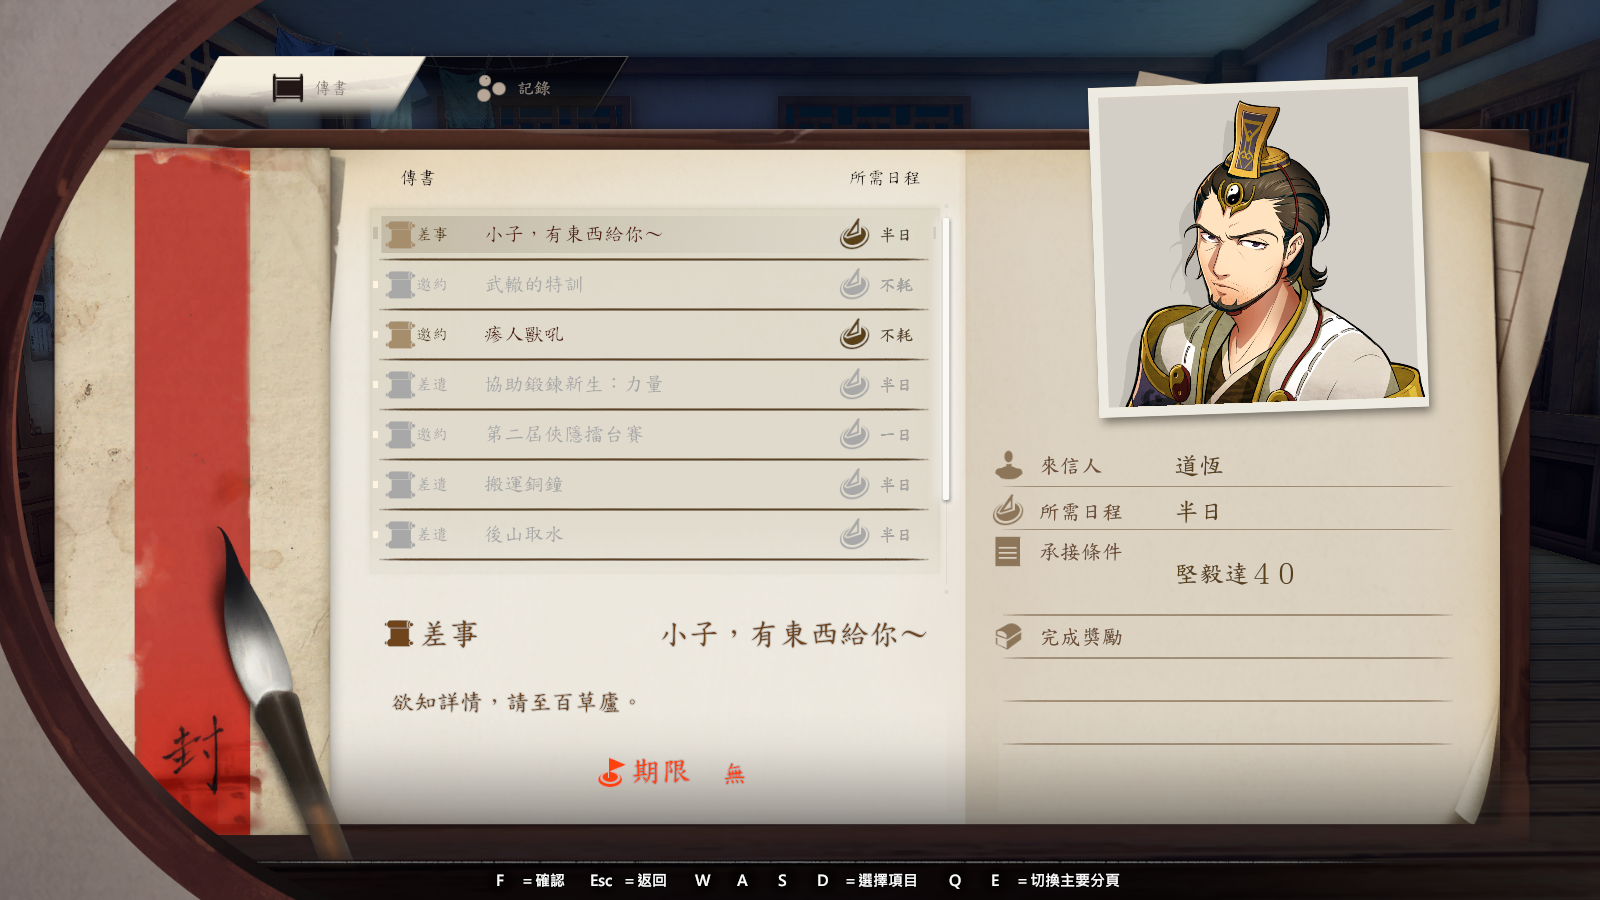Click the letter list scrollbar
This screenshot has height=900, width=1600.
click(x=946, y=360)
